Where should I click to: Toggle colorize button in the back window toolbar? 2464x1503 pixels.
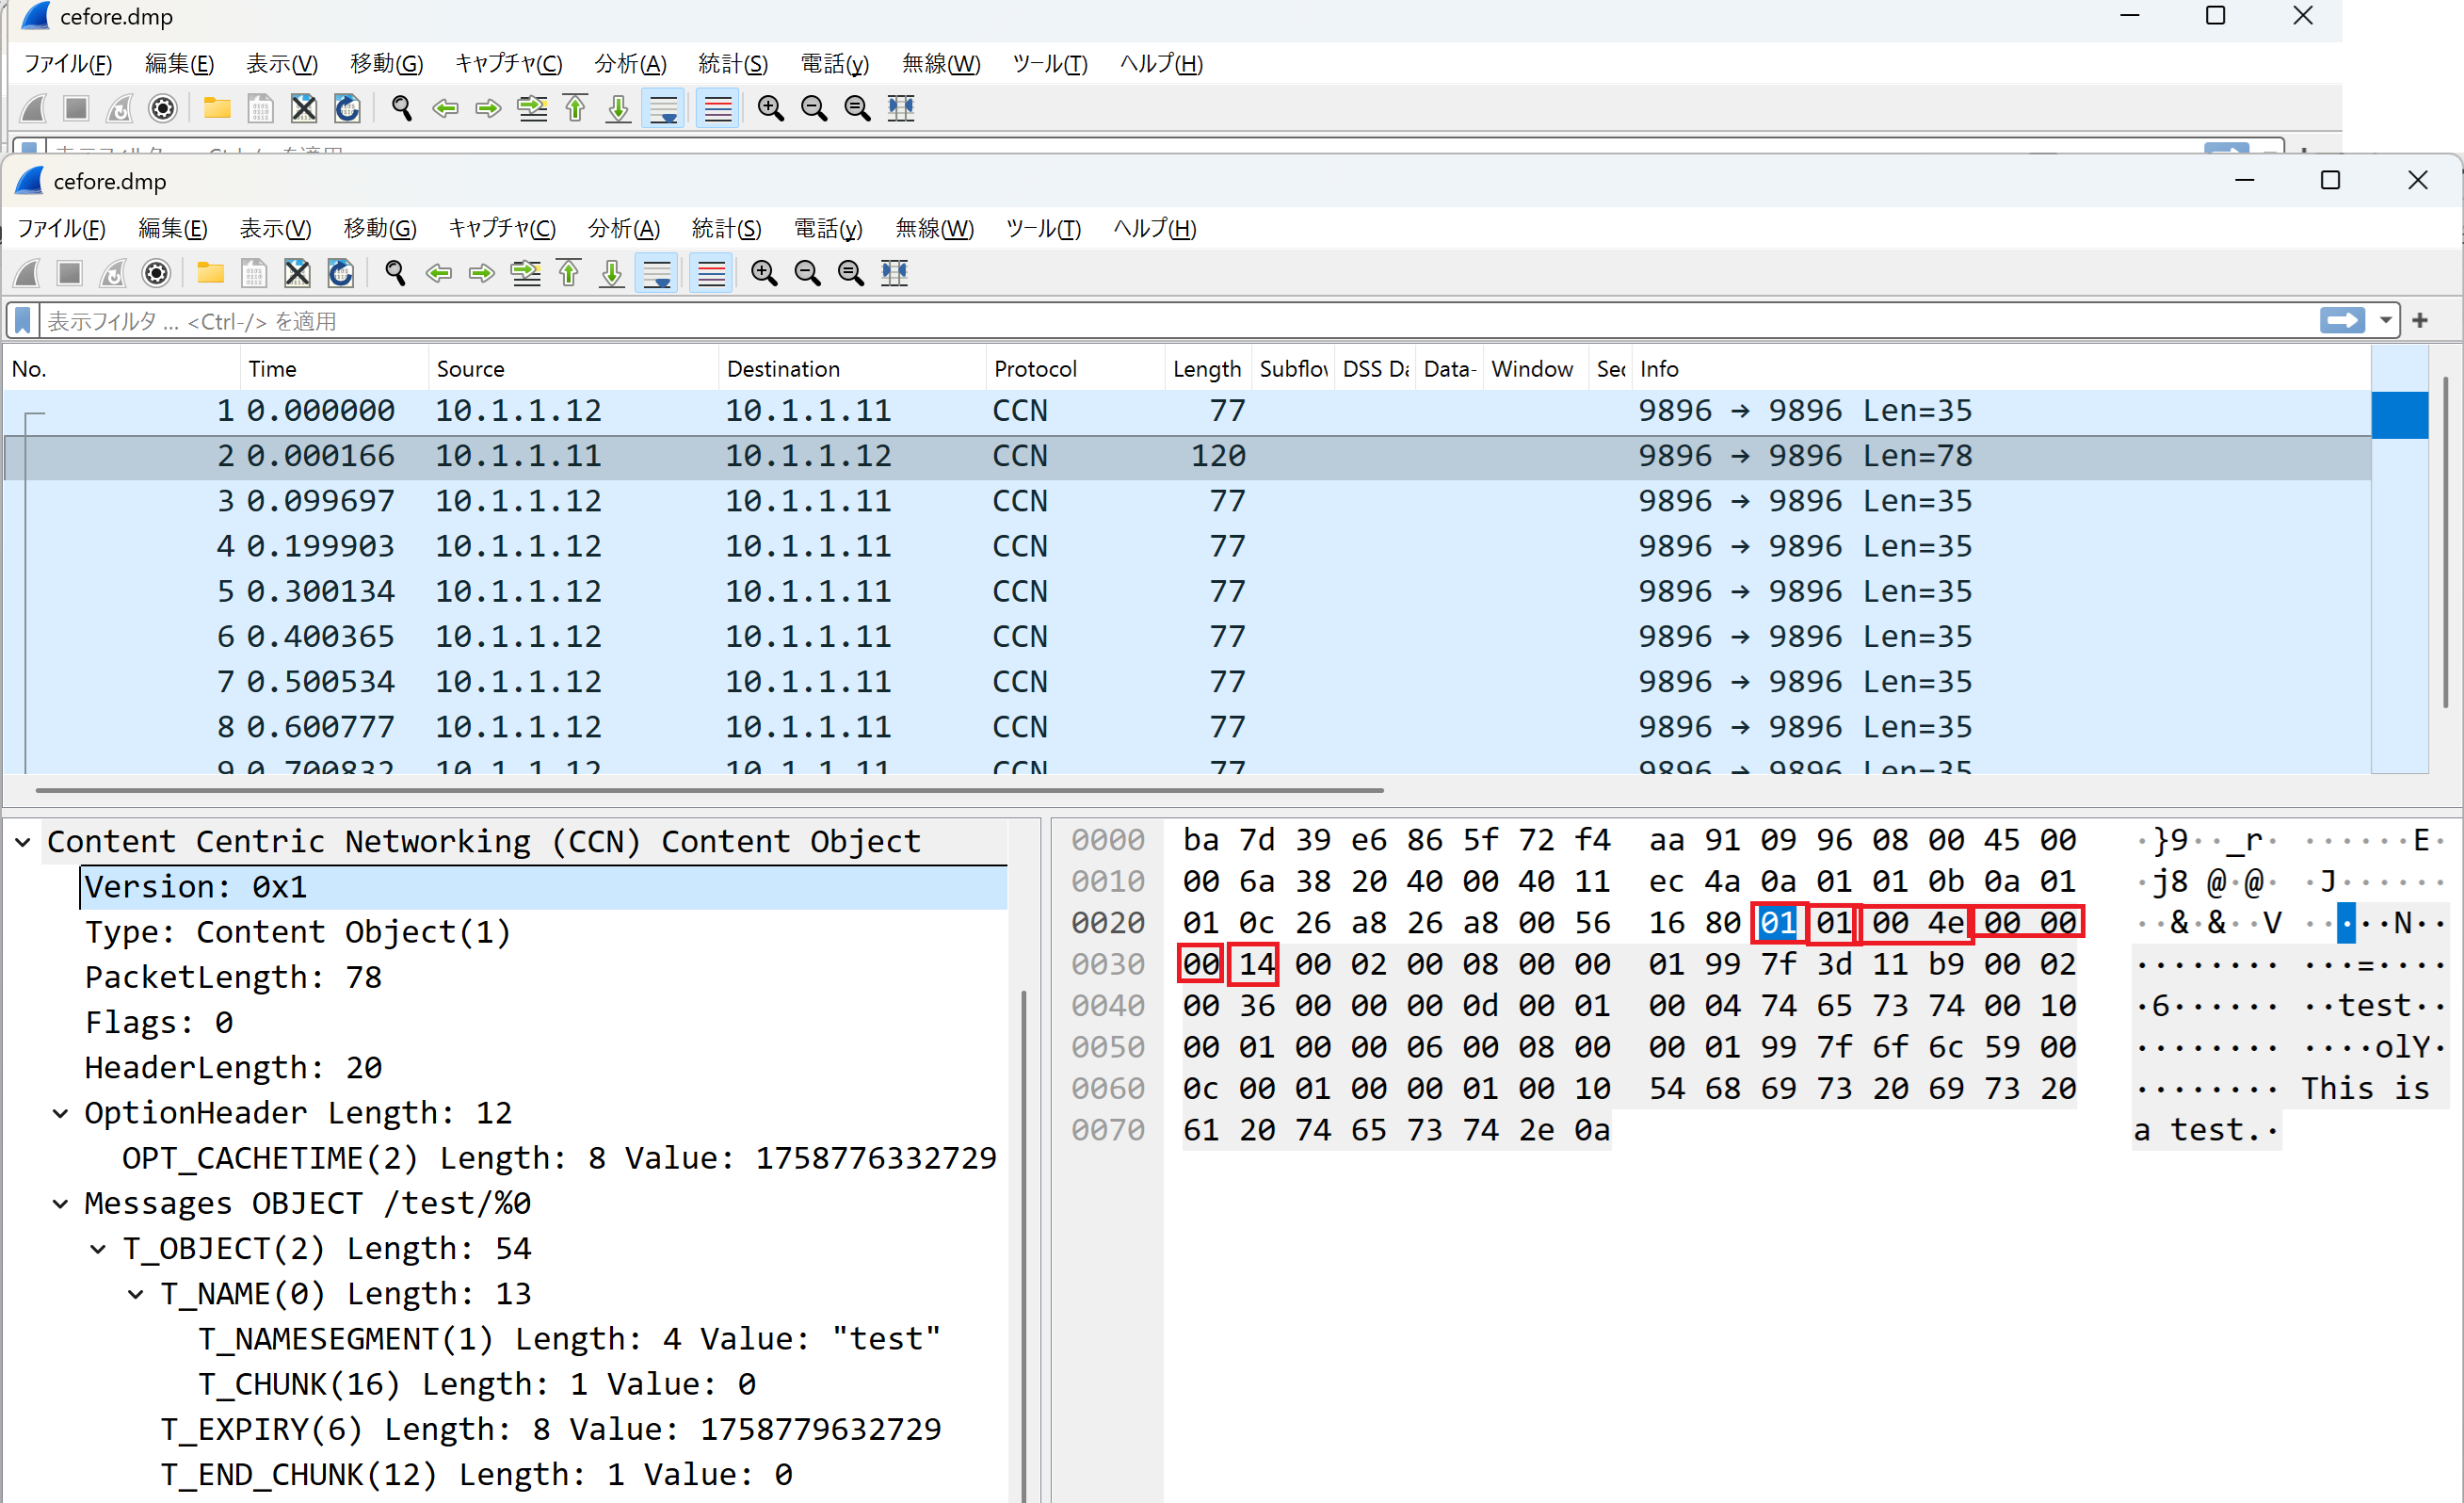[x=718, y=108]
